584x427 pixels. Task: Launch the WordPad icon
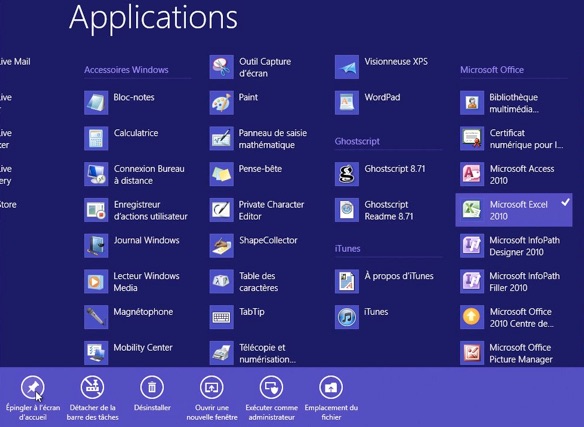point(347,102)
